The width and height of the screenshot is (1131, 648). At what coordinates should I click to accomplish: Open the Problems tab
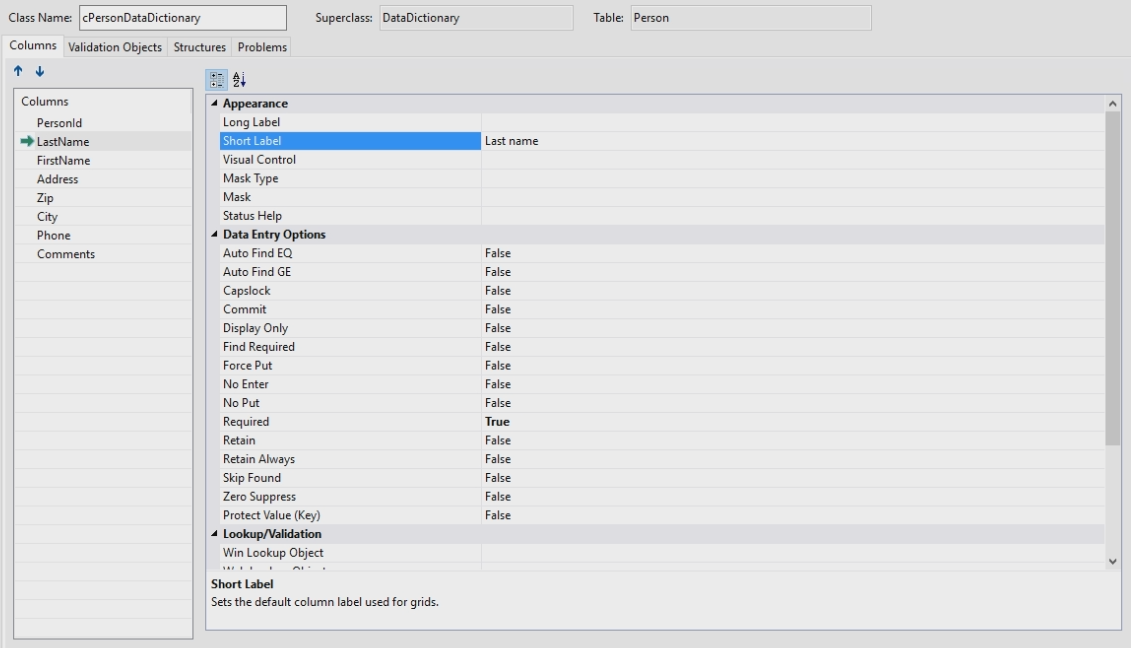pyautogui.click(x=262, y=47)
